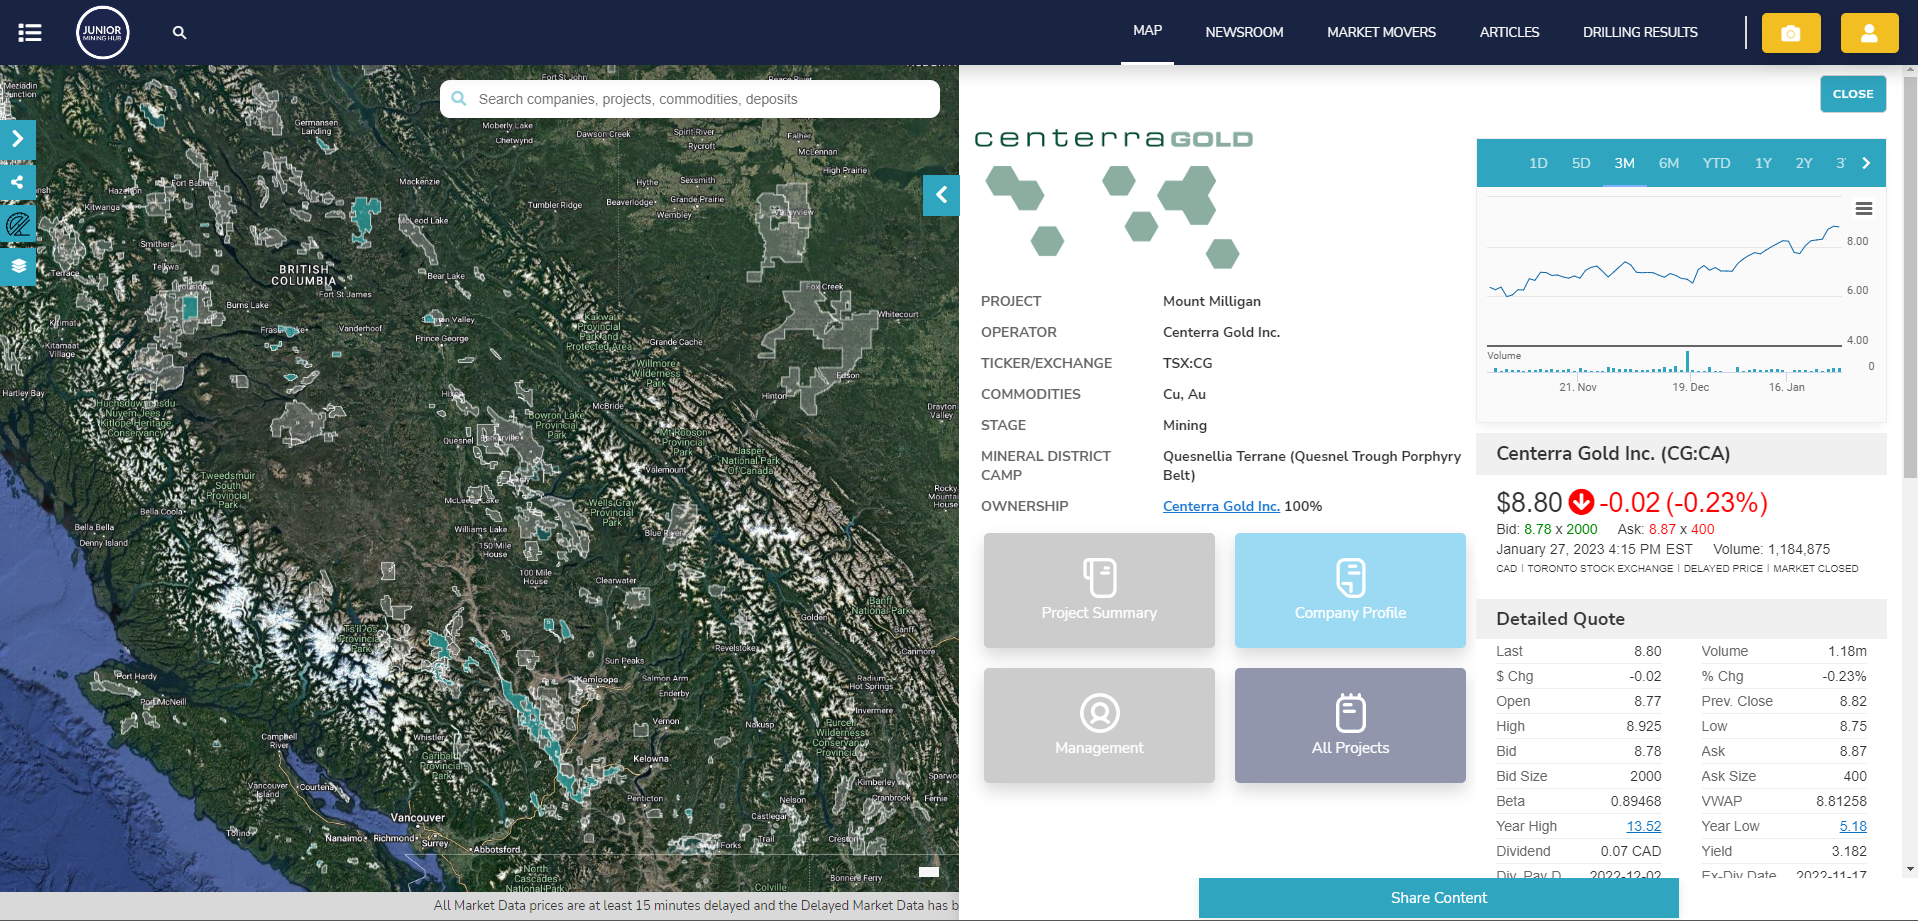Open the yellow user account button
The height and width of the screenshot is (921, 1918).
click(1868, 33)
